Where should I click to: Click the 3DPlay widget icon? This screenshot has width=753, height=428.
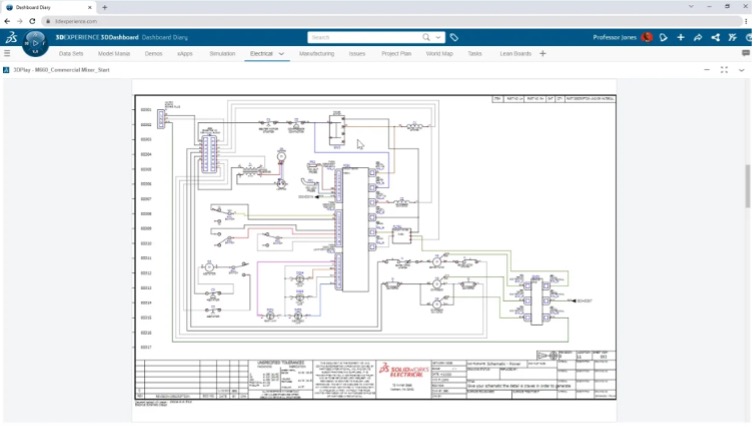(x=6, y=70)
